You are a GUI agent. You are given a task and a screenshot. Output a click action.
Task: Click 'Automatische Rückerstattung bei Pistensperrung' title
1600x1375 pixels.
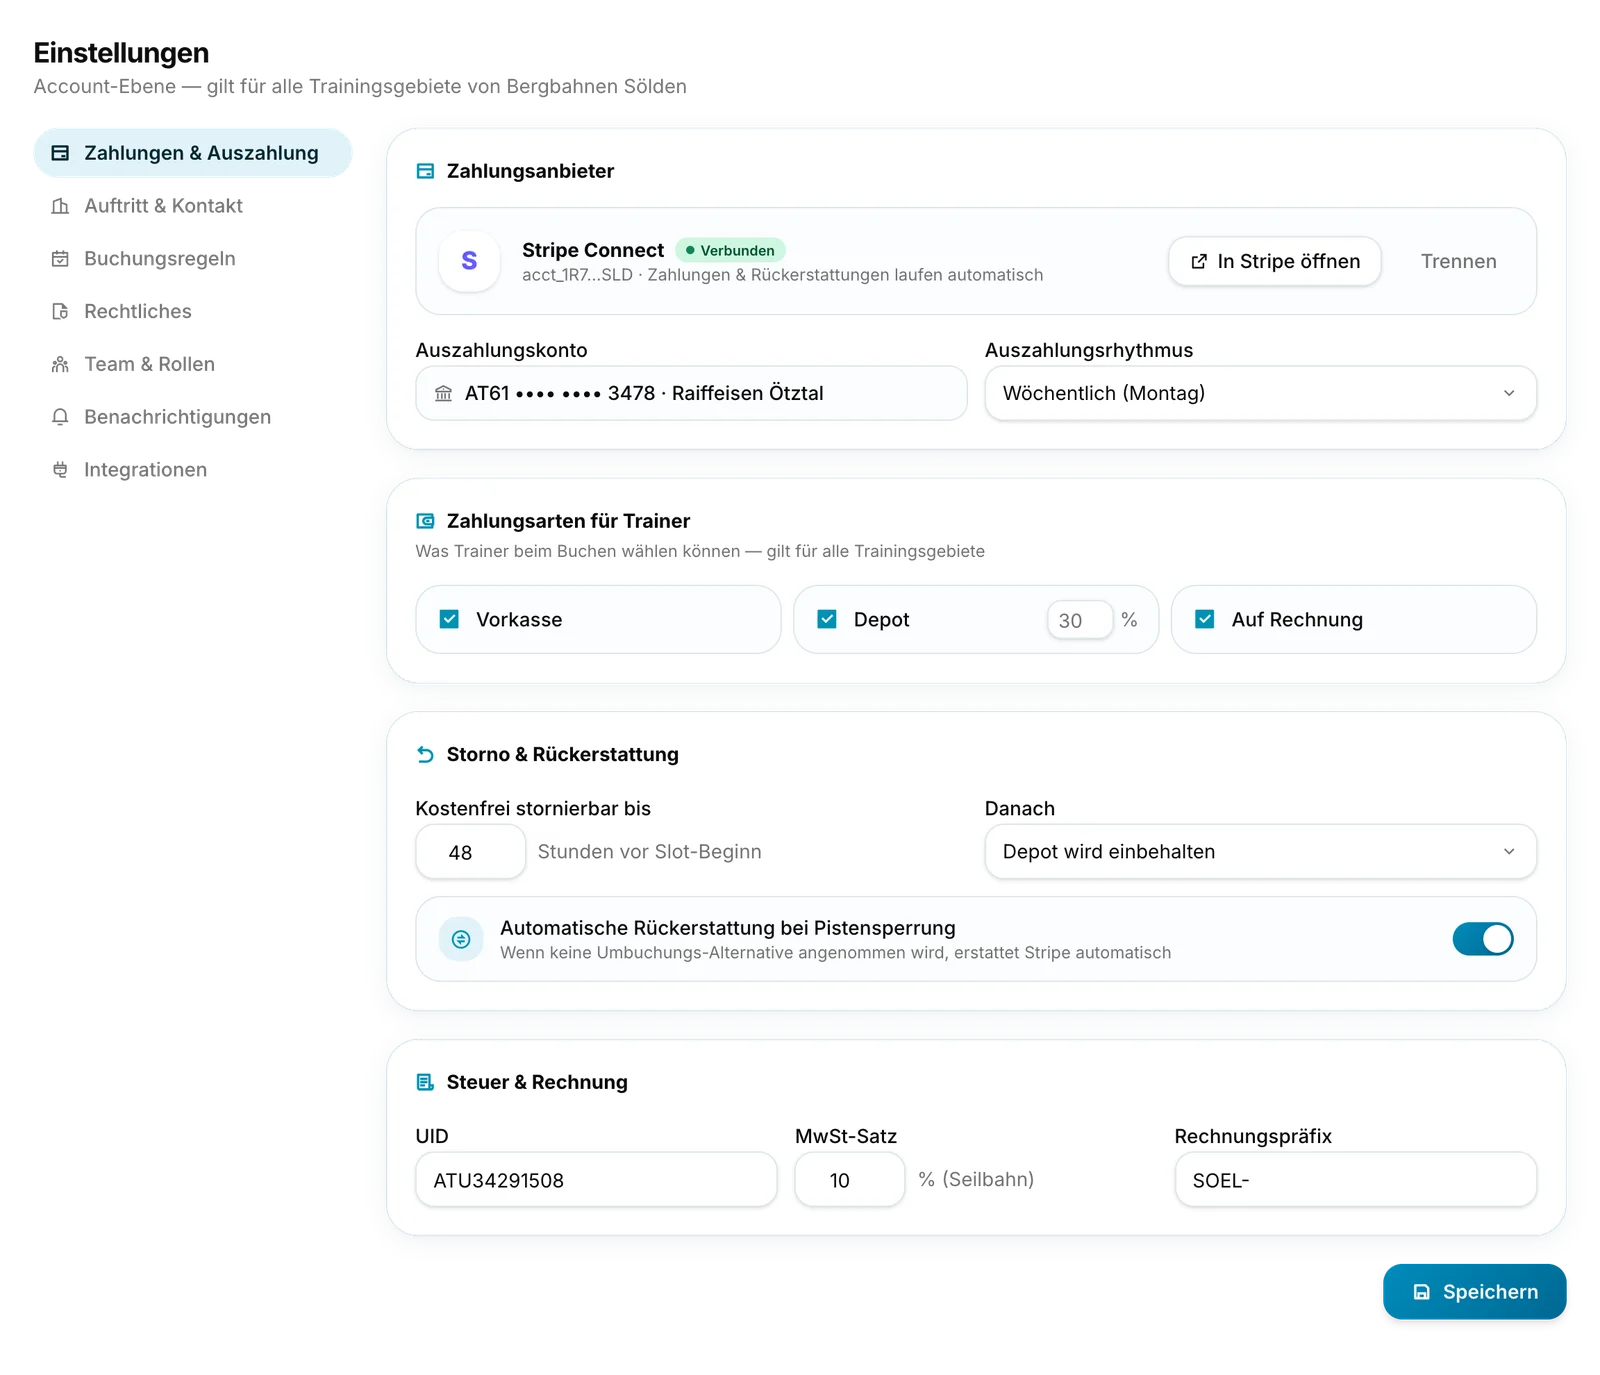pos(727,928)
